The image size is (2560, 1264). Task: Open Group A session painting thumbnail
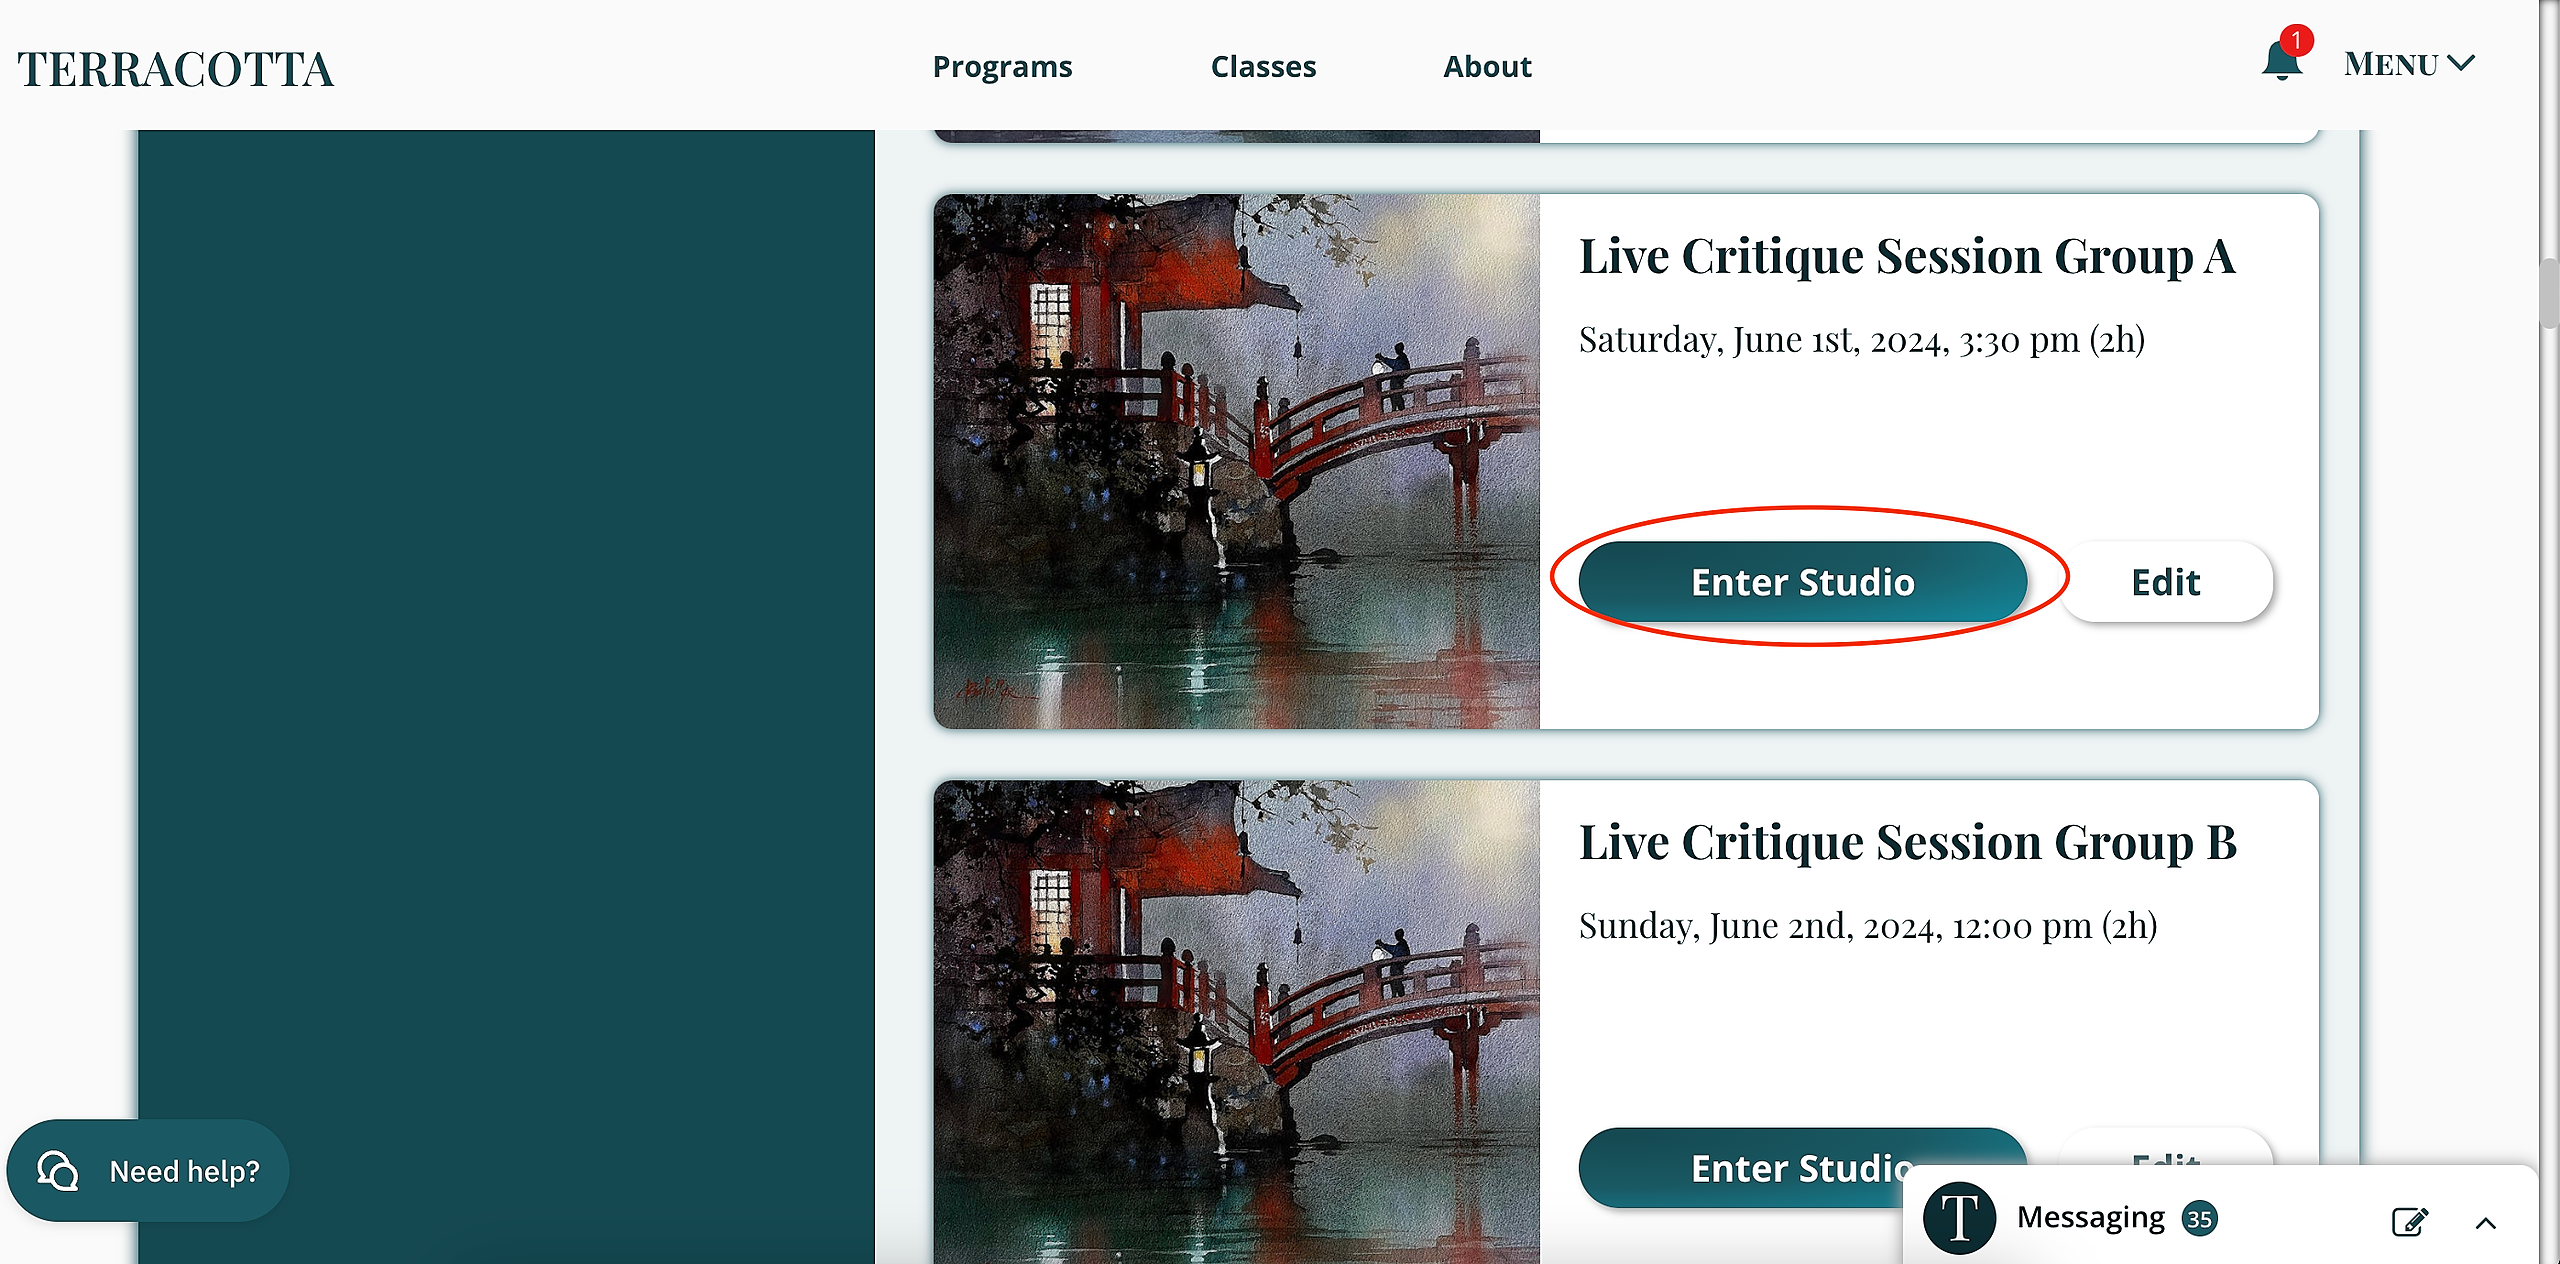coord(1237,461)
